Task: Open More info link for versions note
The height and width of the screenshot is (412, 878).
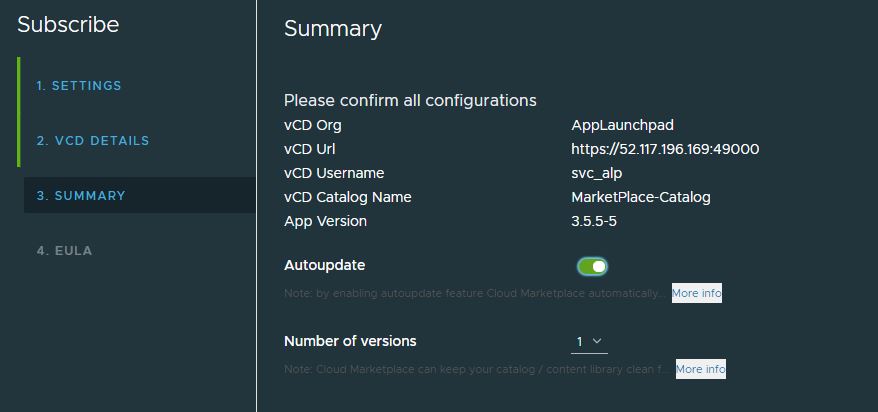Action: pos(701,369)
